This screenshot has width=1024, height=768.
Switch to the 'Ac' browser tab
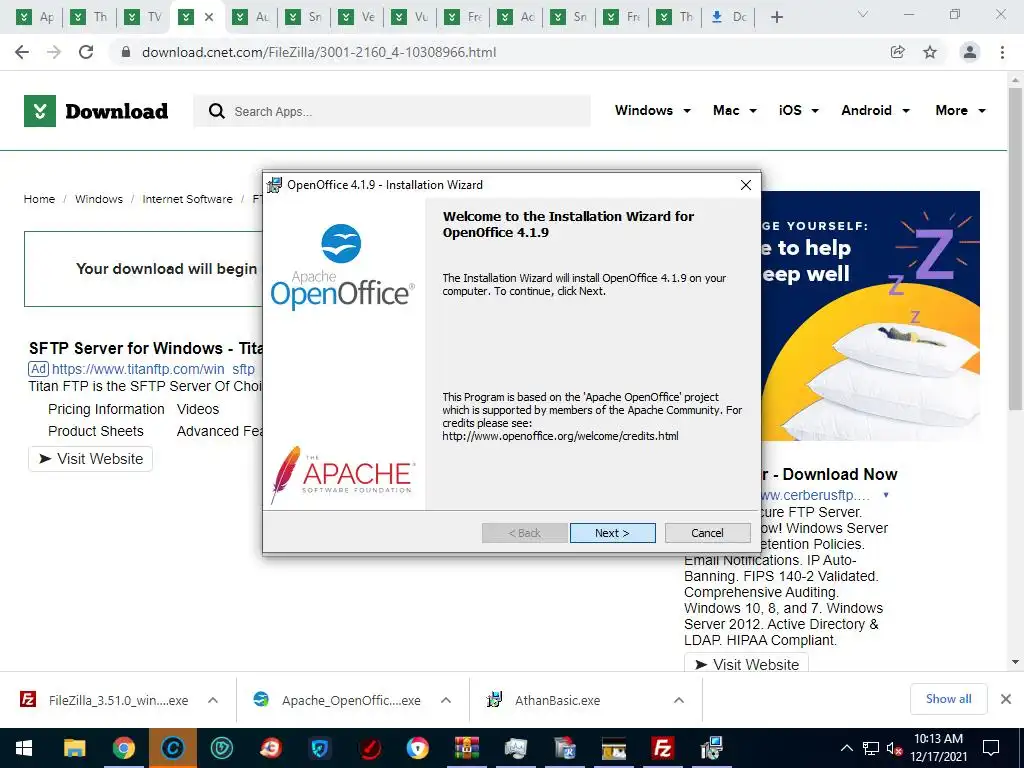click(517, 17)
